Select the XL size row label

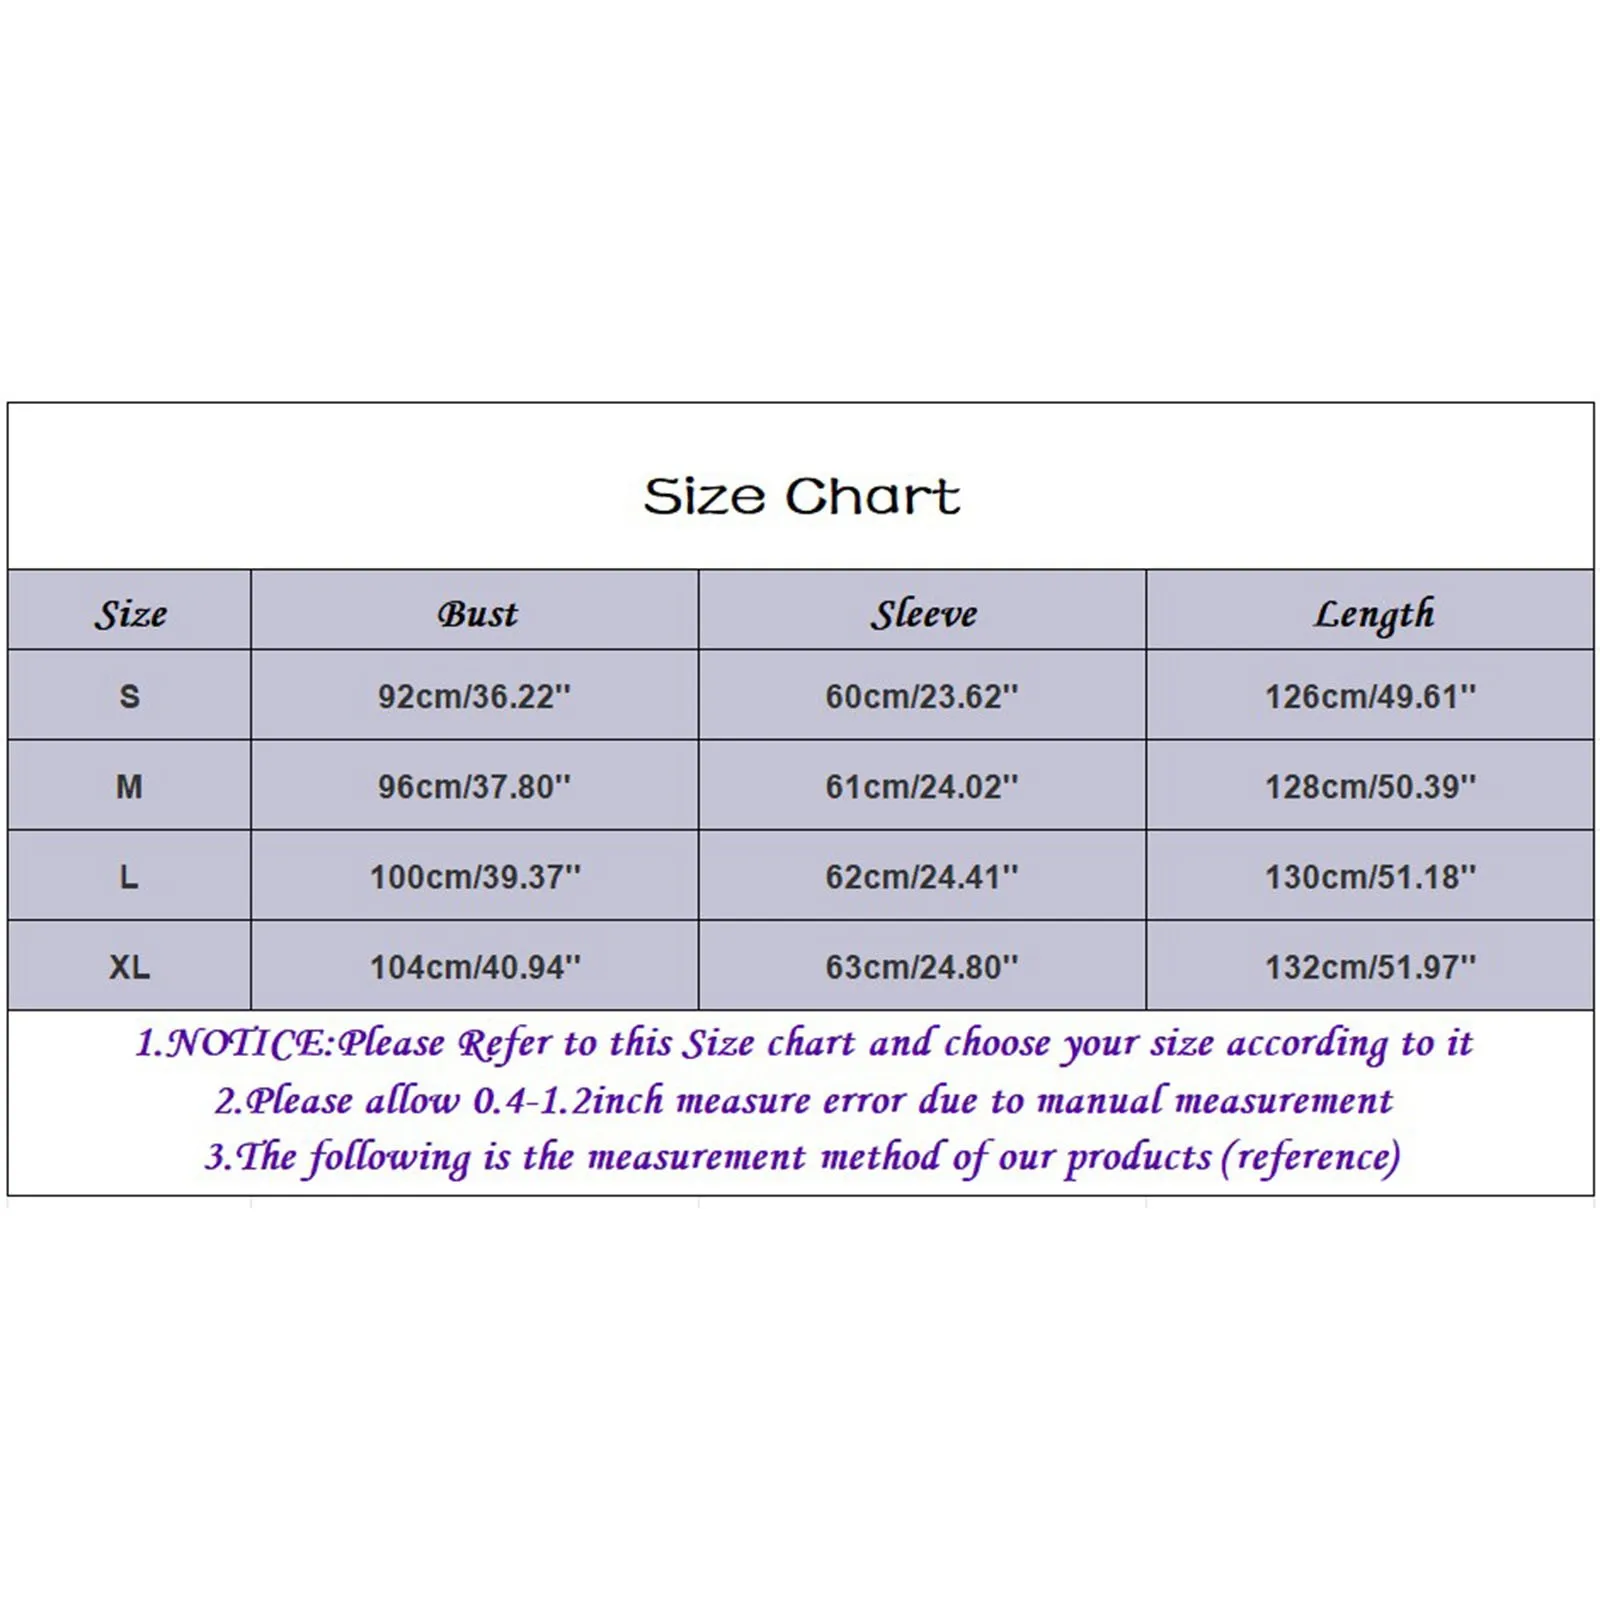(130, 967)
